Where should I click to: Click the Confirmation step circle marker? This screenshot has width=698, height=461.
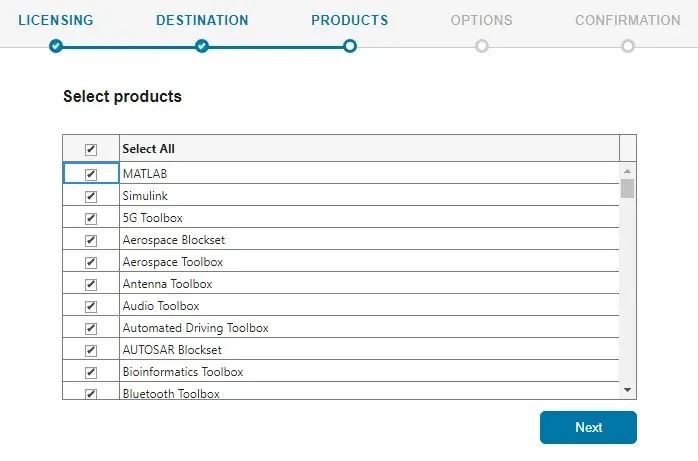pos(628,46)
